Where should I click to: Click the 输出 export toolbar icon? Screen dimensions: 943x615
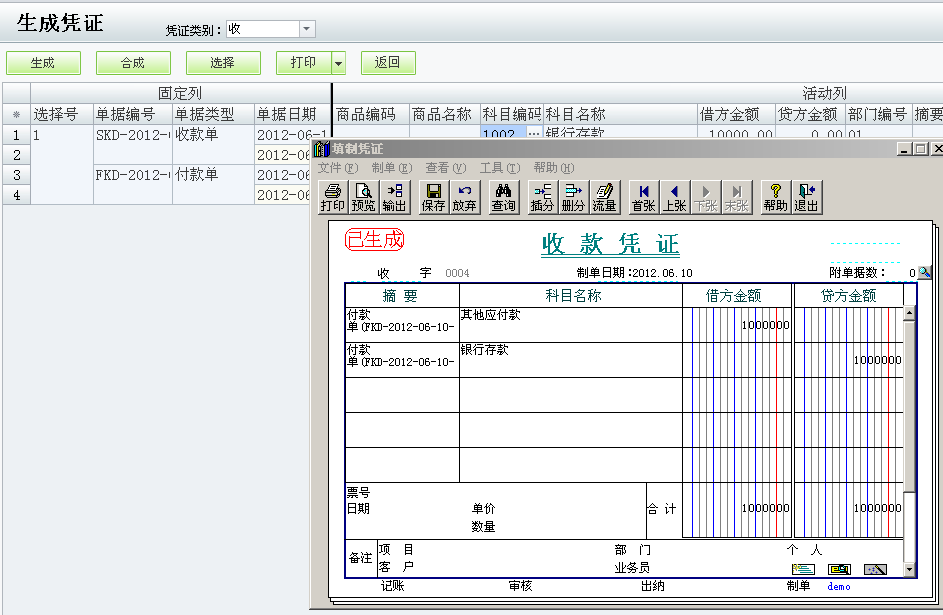click(x=395, y=197)
